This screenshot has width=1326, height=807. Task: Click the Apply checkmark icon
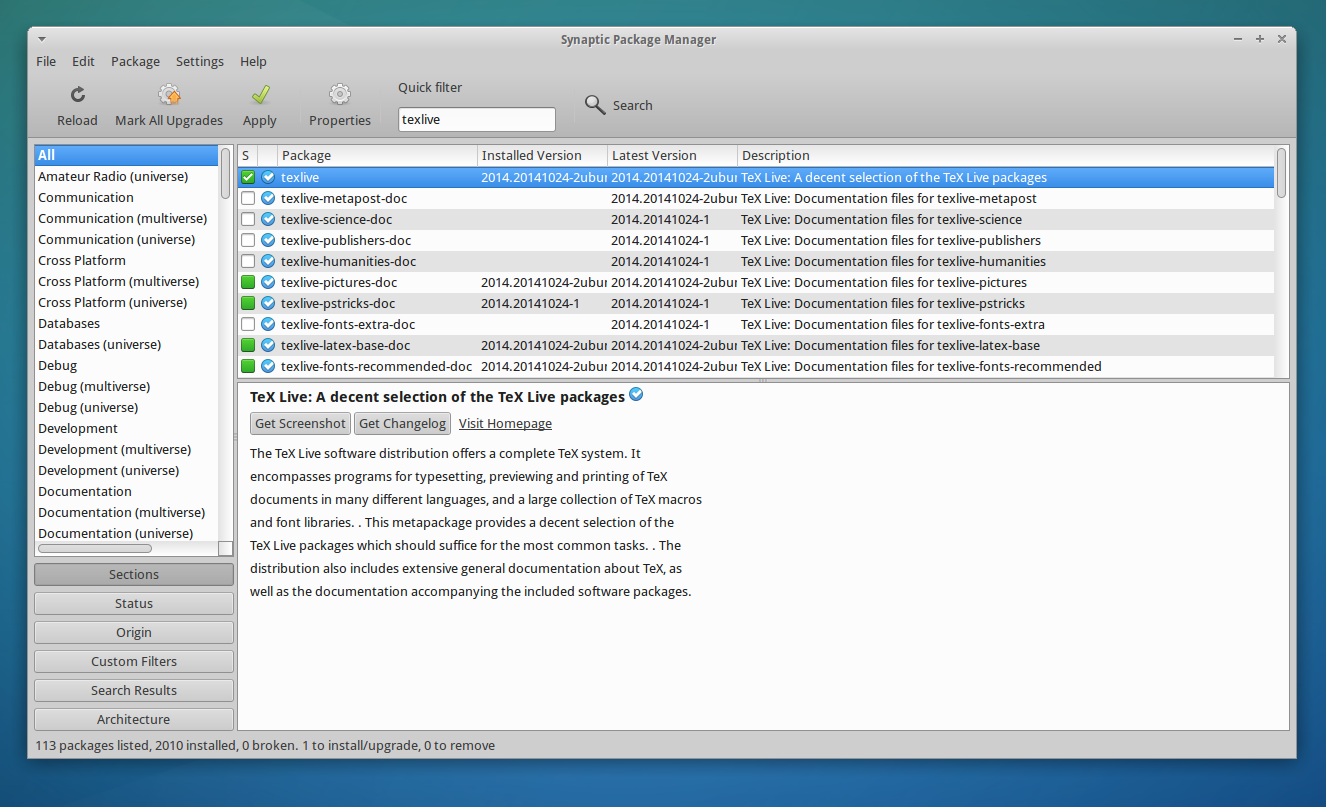pyautogui.click(x=260, y=95)
